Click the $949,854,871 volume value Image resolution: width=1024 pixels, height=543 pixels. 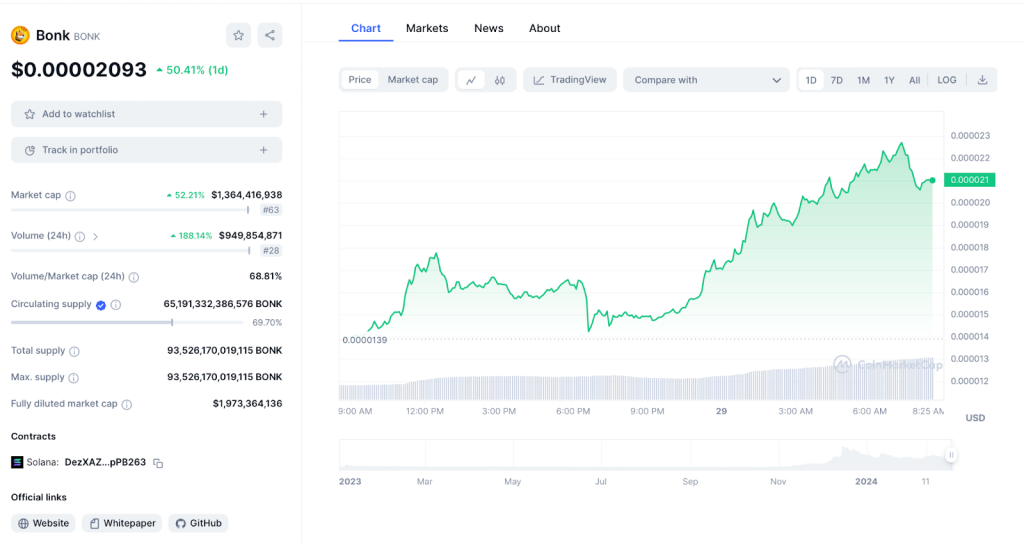click(x=250, y=235)
